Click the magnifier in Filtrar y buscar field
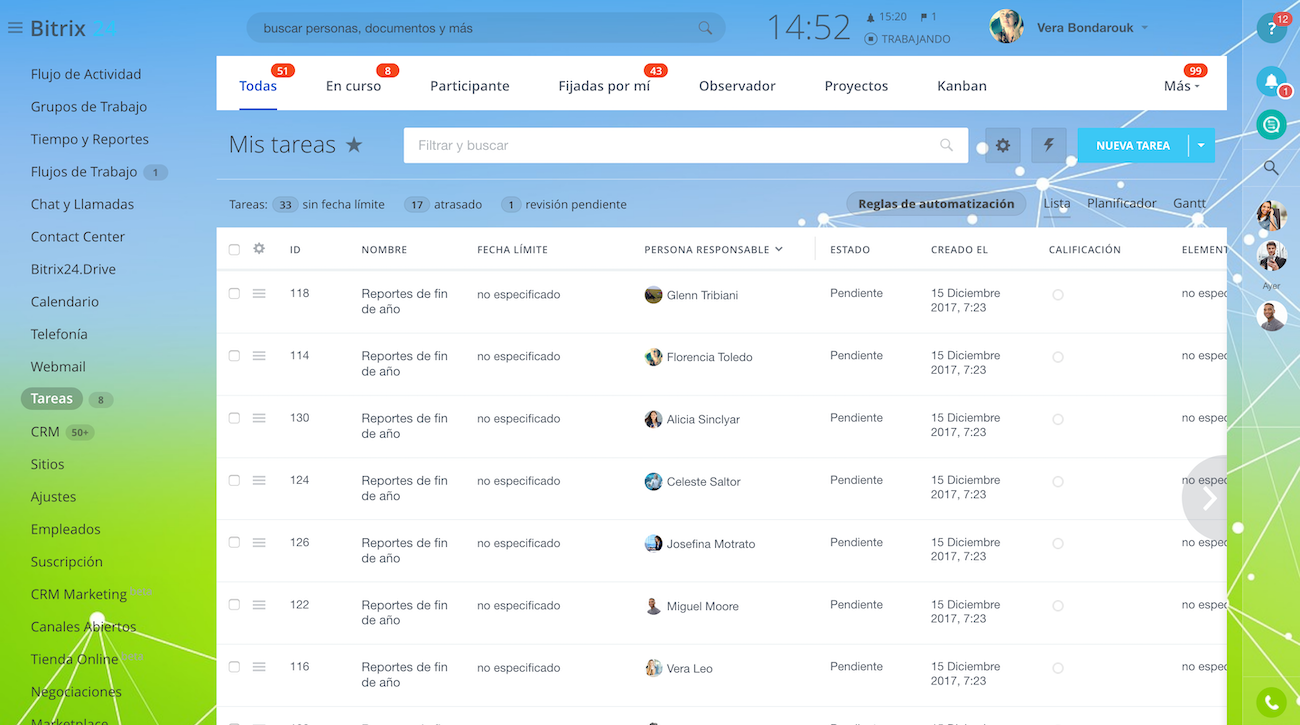 [x=947, y=145]
